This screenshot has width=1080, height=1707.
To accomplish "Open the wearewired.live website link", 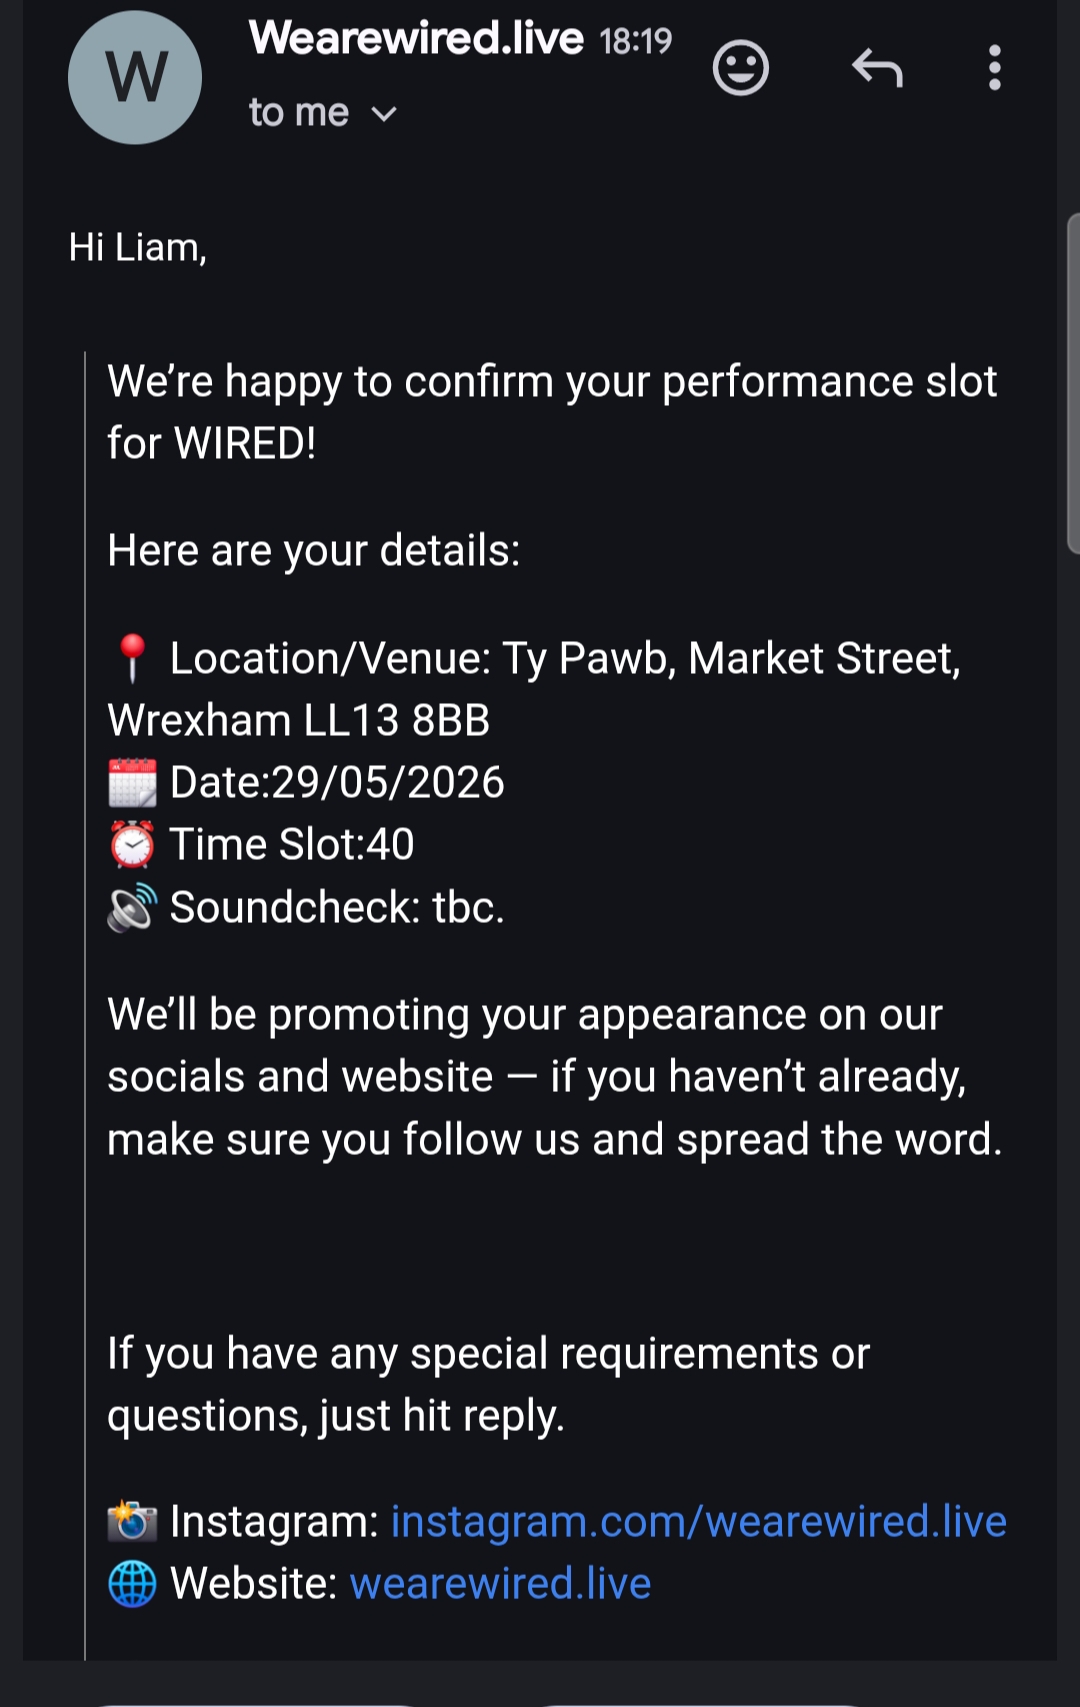I will (x=500, y=1583).
